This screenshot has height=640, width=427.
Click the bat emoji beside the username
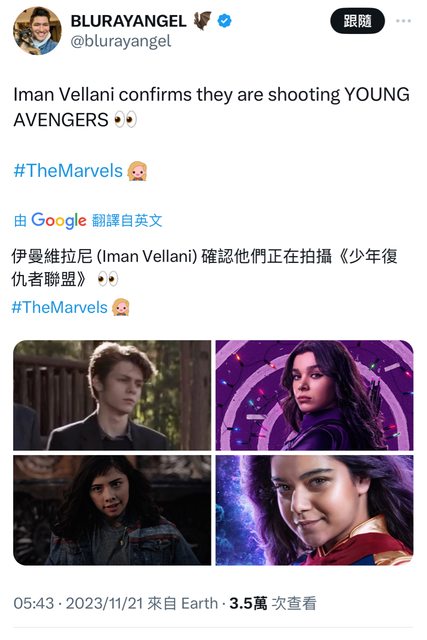coord(202,20)
